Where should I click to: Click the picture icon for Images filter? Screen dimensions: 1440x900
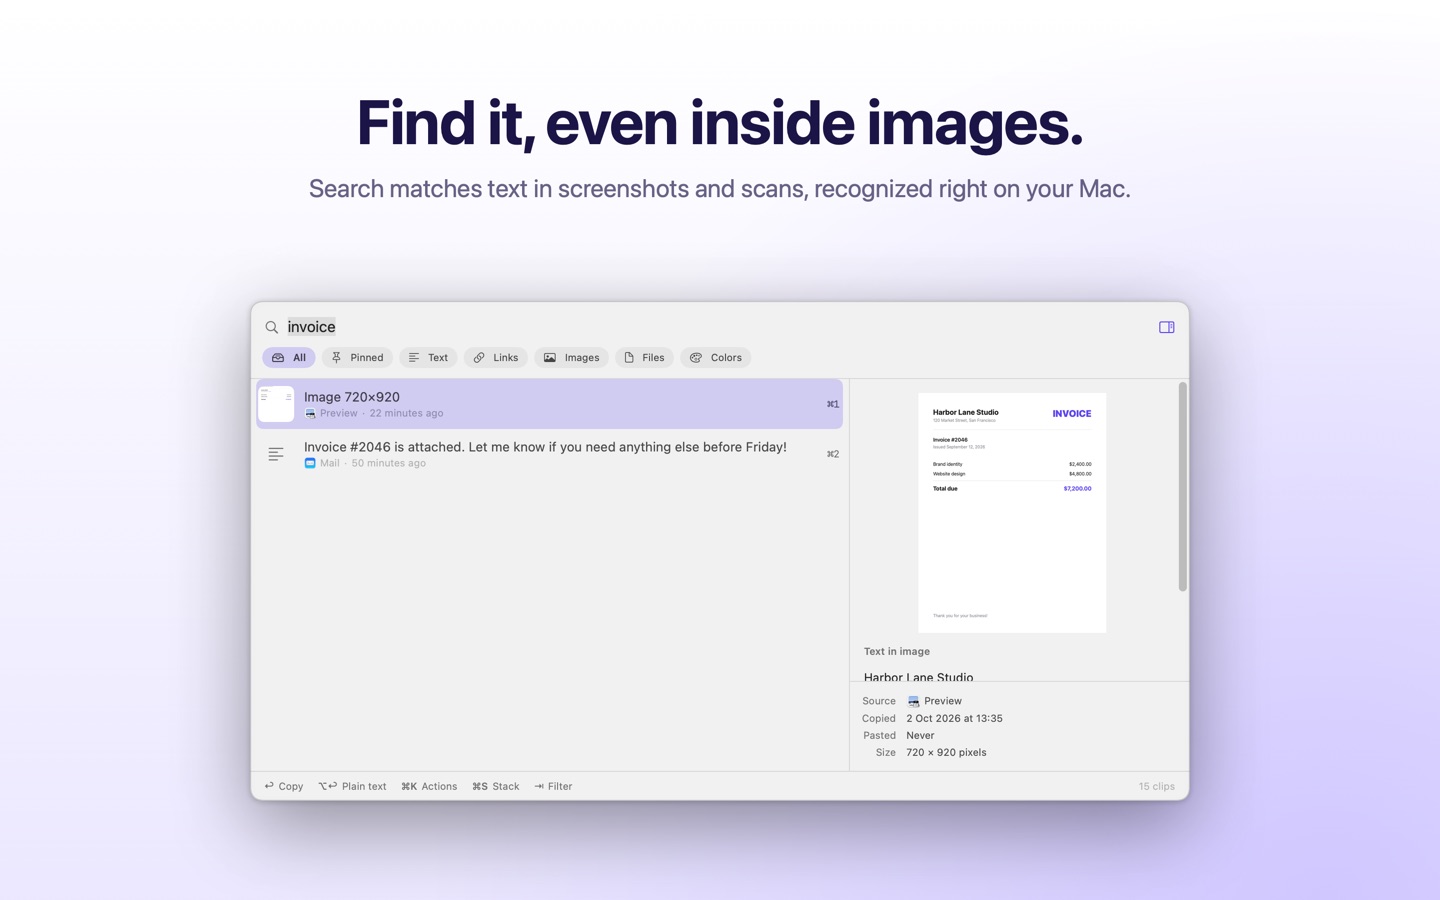(550, 357)
